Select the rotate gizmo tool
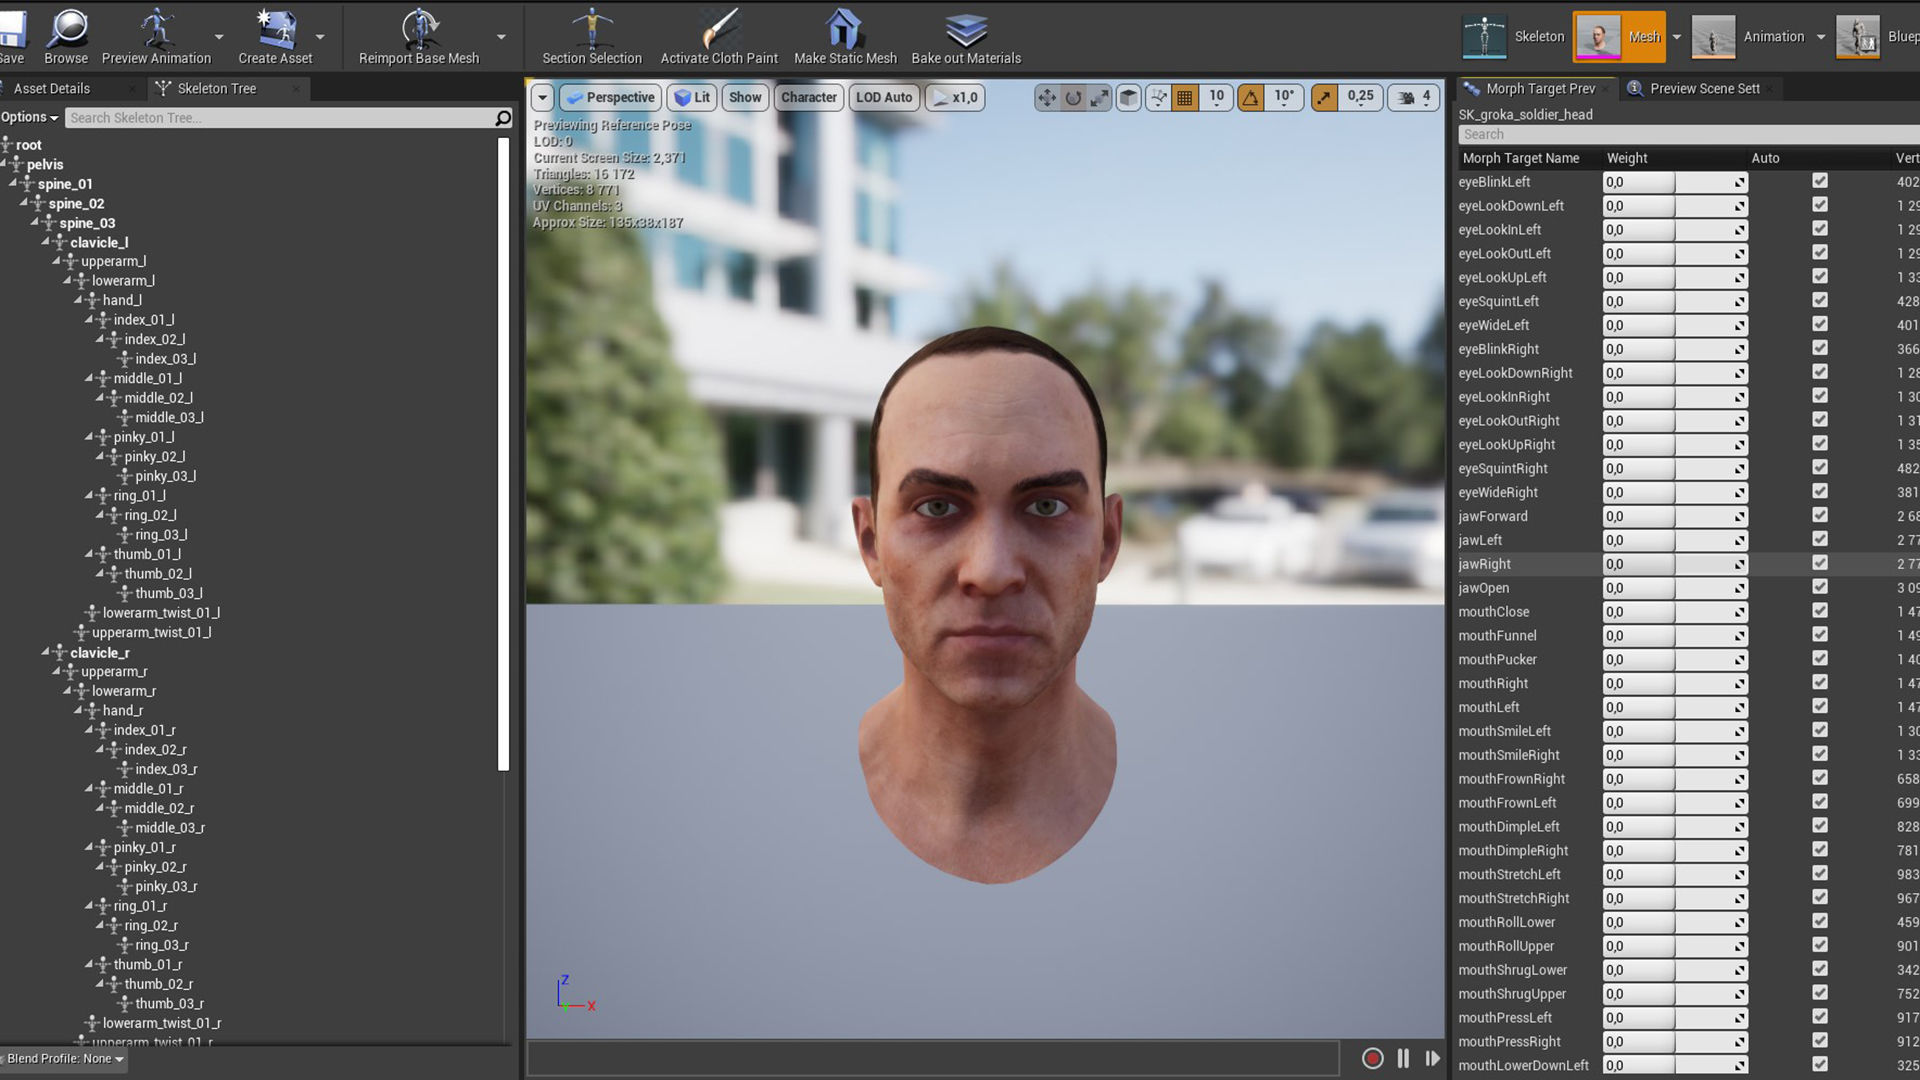Screen dimensions: 1920x1080 click(1073, 97)
